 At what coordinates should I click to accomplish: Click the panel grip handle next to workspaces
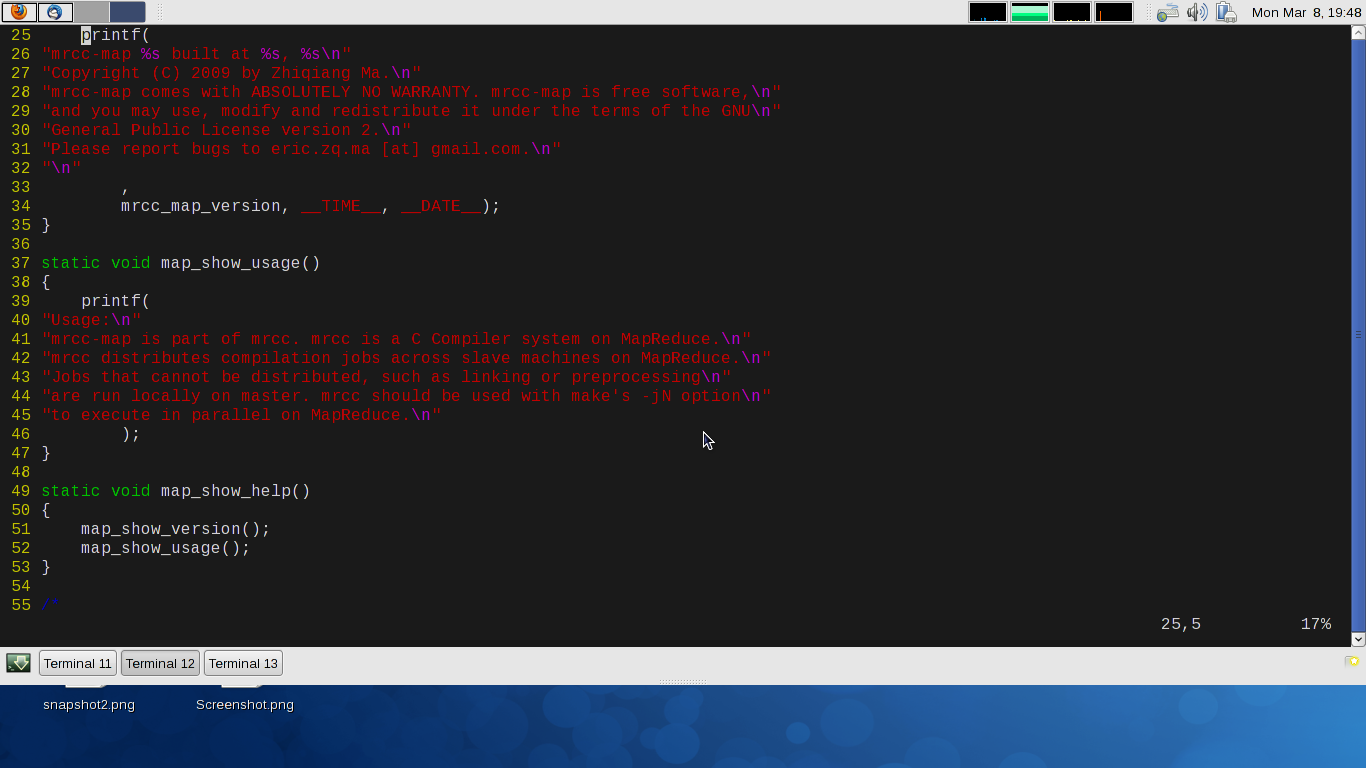point(159,12)
